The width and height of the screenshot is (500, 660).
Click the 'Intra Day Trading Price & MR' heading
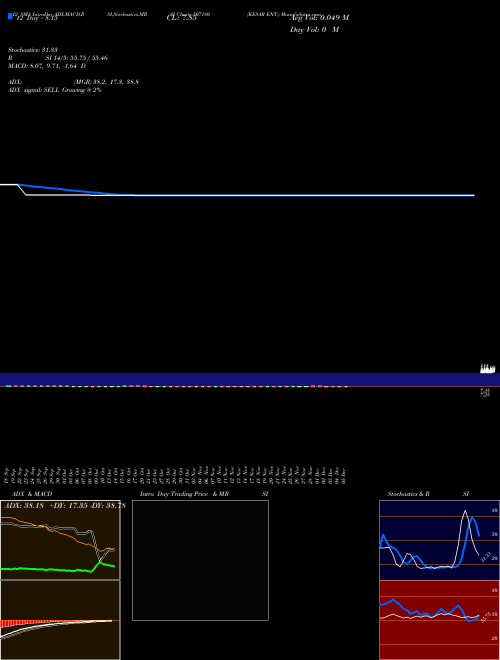pyautogui.click(x=184, y=494)
